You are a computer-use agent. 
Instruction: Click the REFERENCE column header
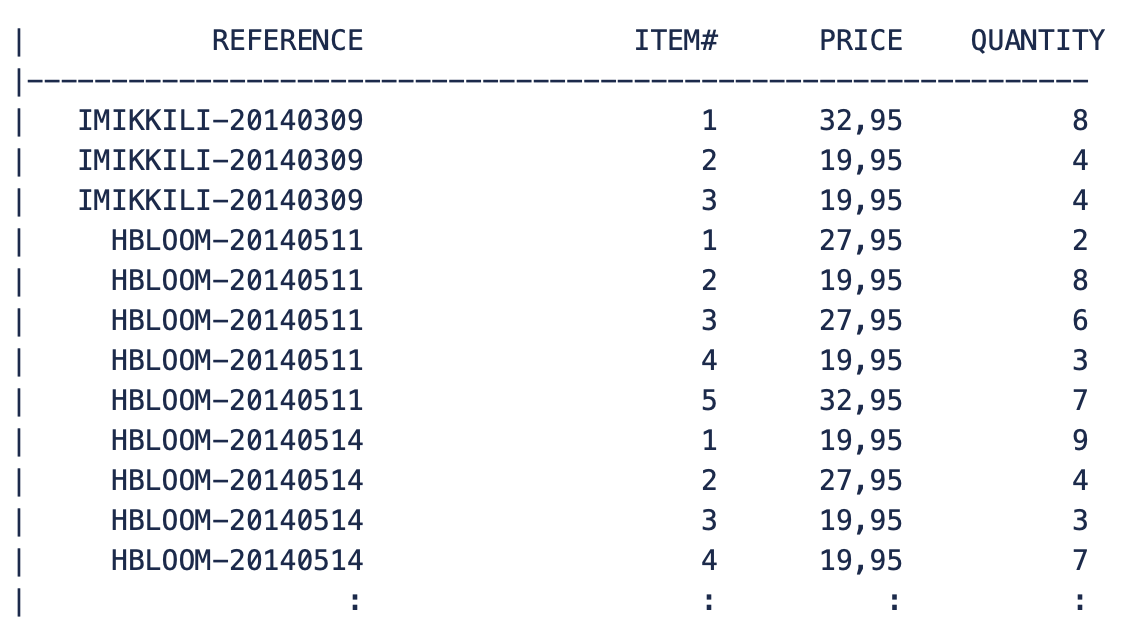287,41
